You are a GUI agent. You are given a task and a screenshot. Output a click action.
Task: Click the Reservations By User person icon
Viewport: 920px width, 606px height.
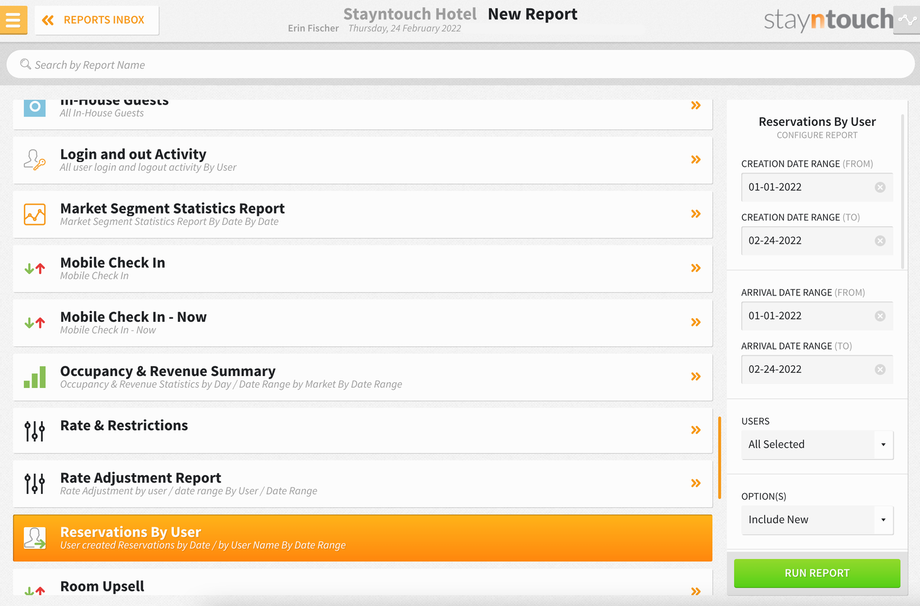tap(35, 538)
